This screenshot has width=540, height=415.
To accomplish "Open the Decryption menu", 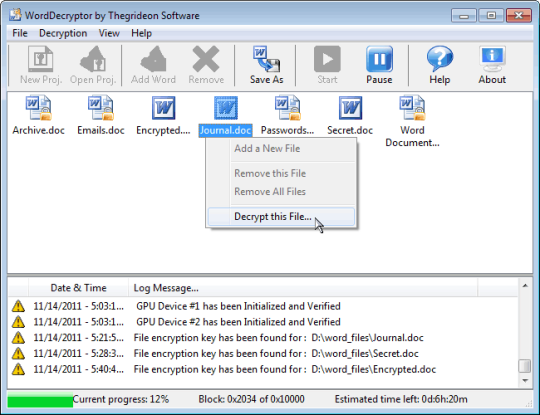I will [x=63, y=33].
